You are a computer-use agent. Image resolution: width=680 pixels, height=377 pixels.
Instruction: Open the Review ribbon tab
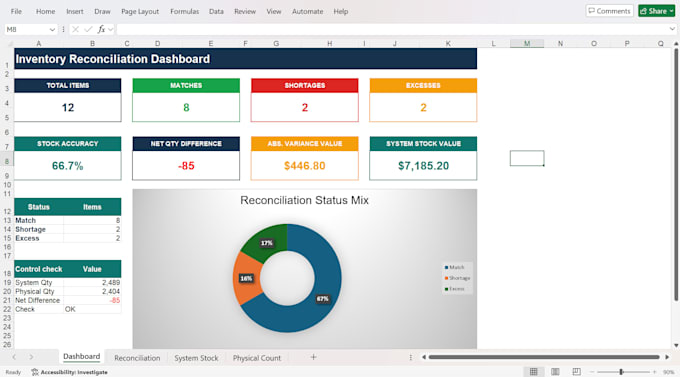click(x=245, y=11)
